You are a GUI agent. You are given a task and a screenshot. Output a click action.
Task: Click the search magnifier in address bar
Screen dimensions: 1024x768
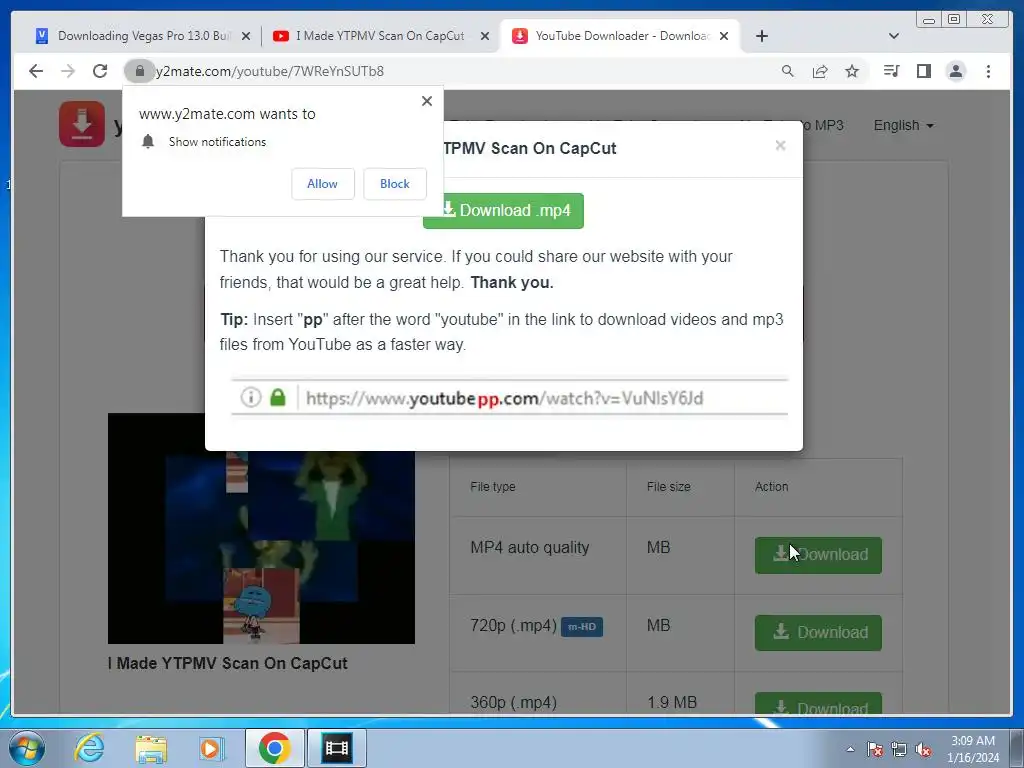click(788, 71)
